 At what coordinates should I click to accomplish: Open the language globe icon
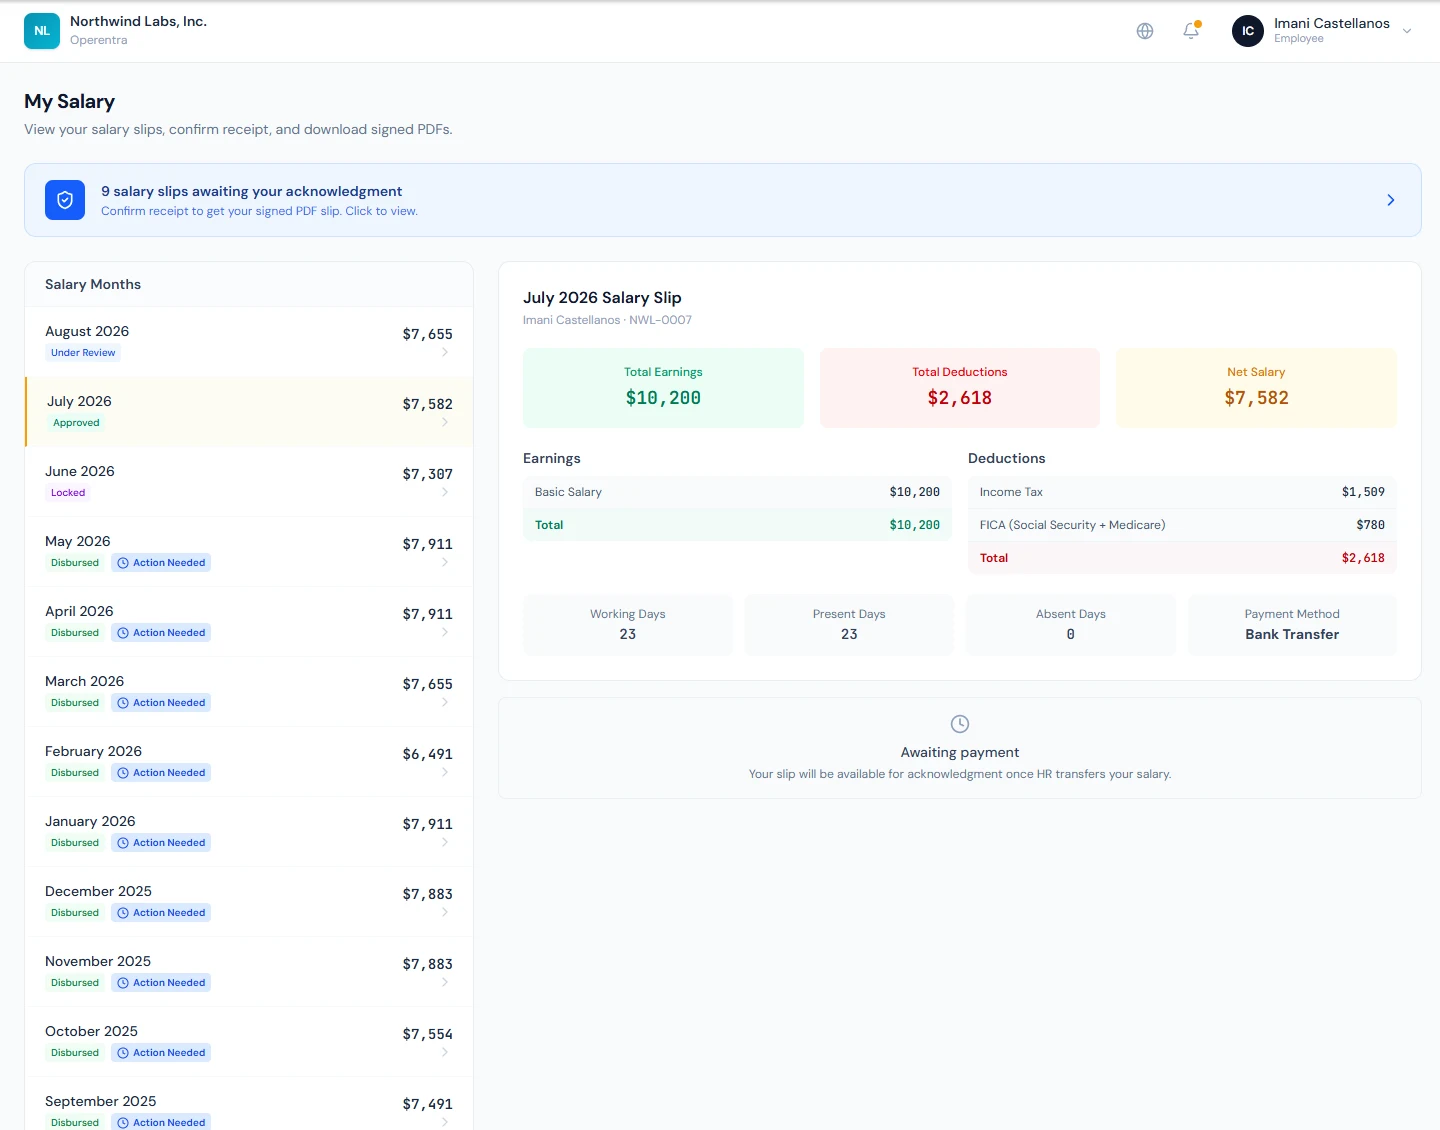[1145, 31]
